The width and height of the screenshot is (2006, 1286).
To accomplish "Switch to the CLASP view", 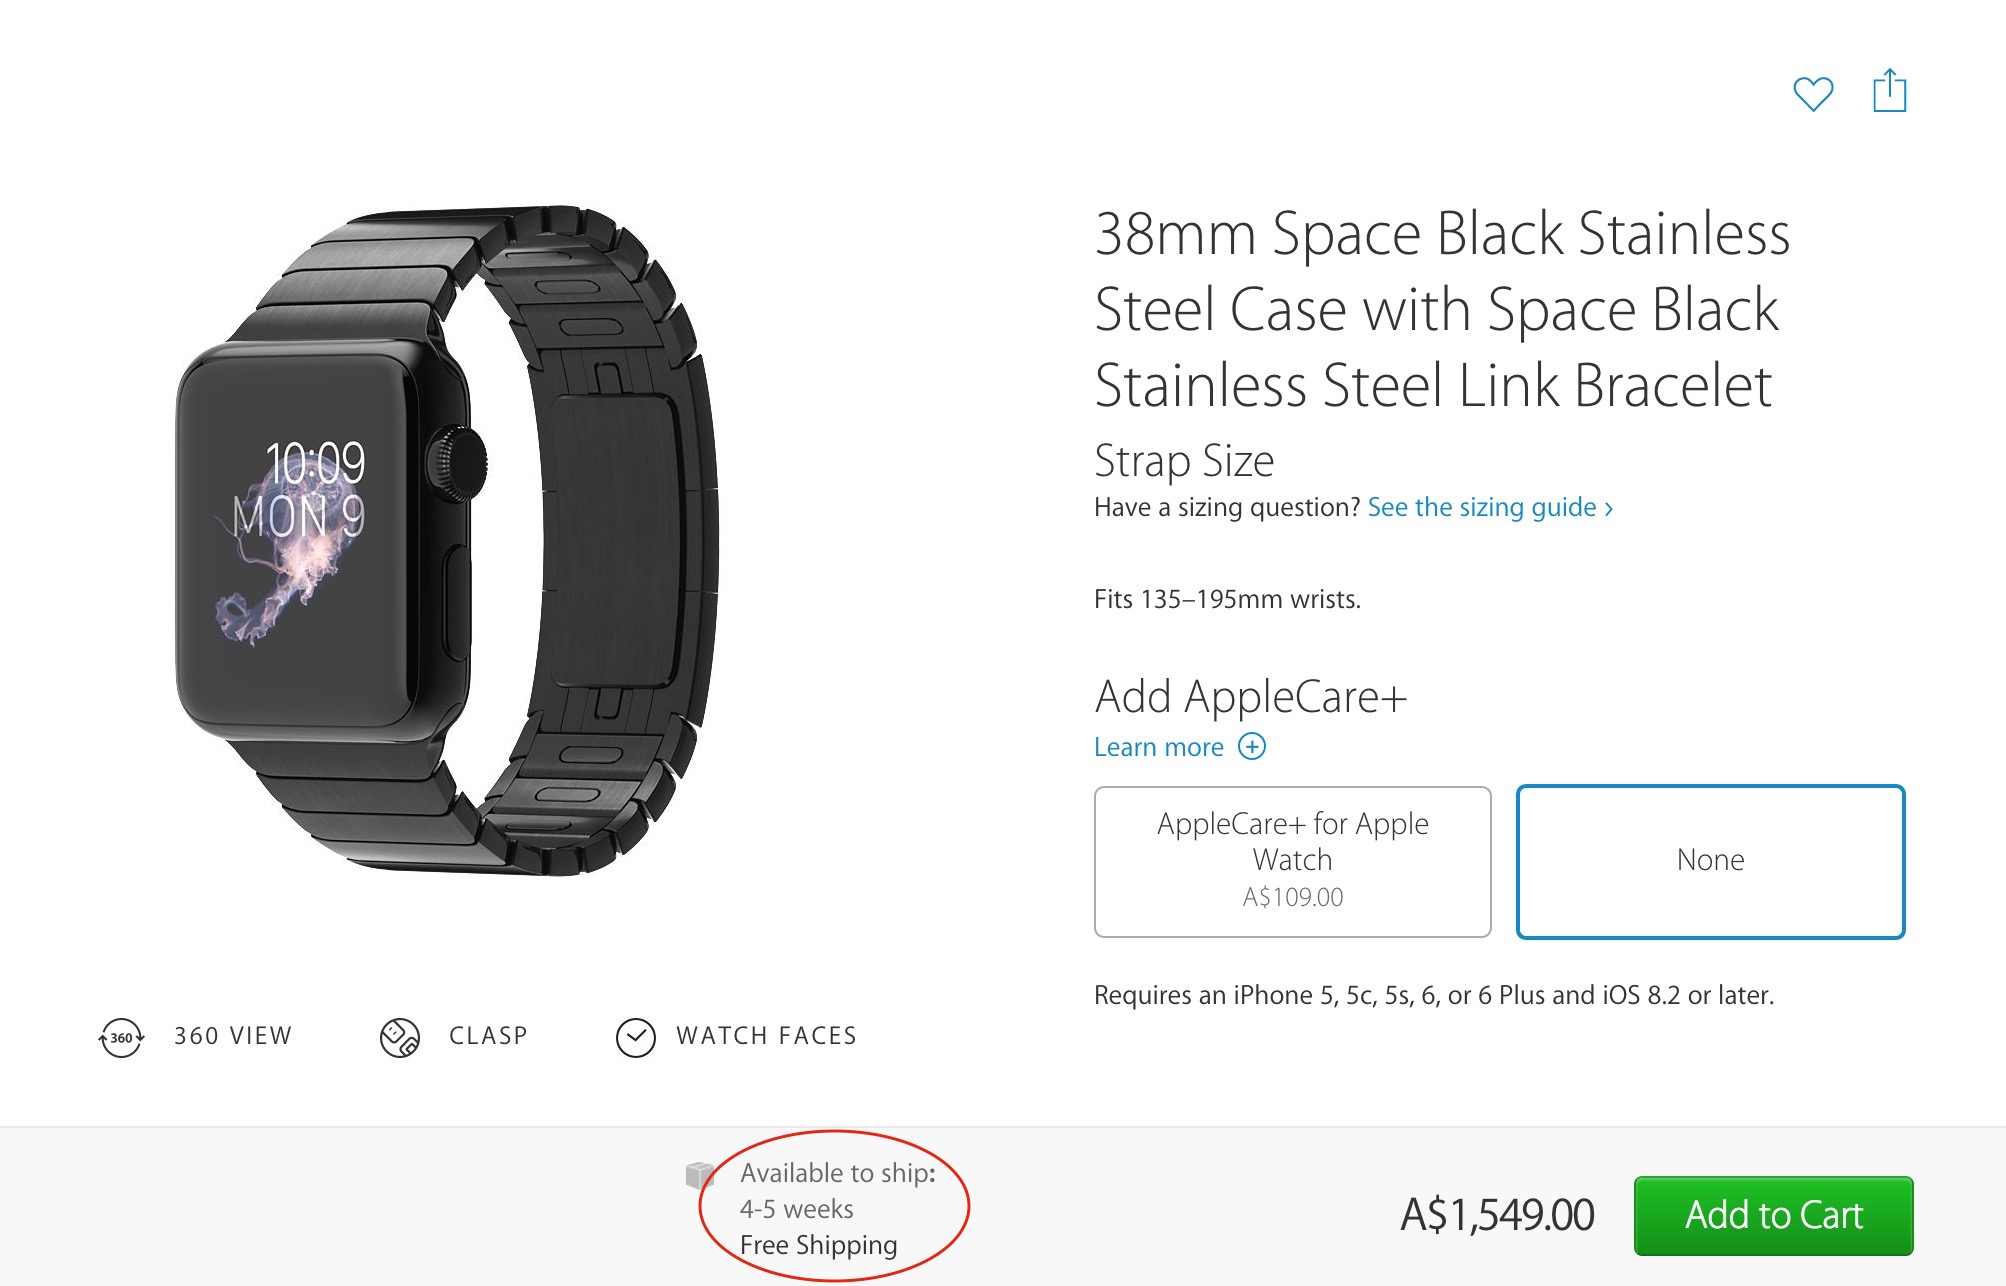I will point(488,1036).
